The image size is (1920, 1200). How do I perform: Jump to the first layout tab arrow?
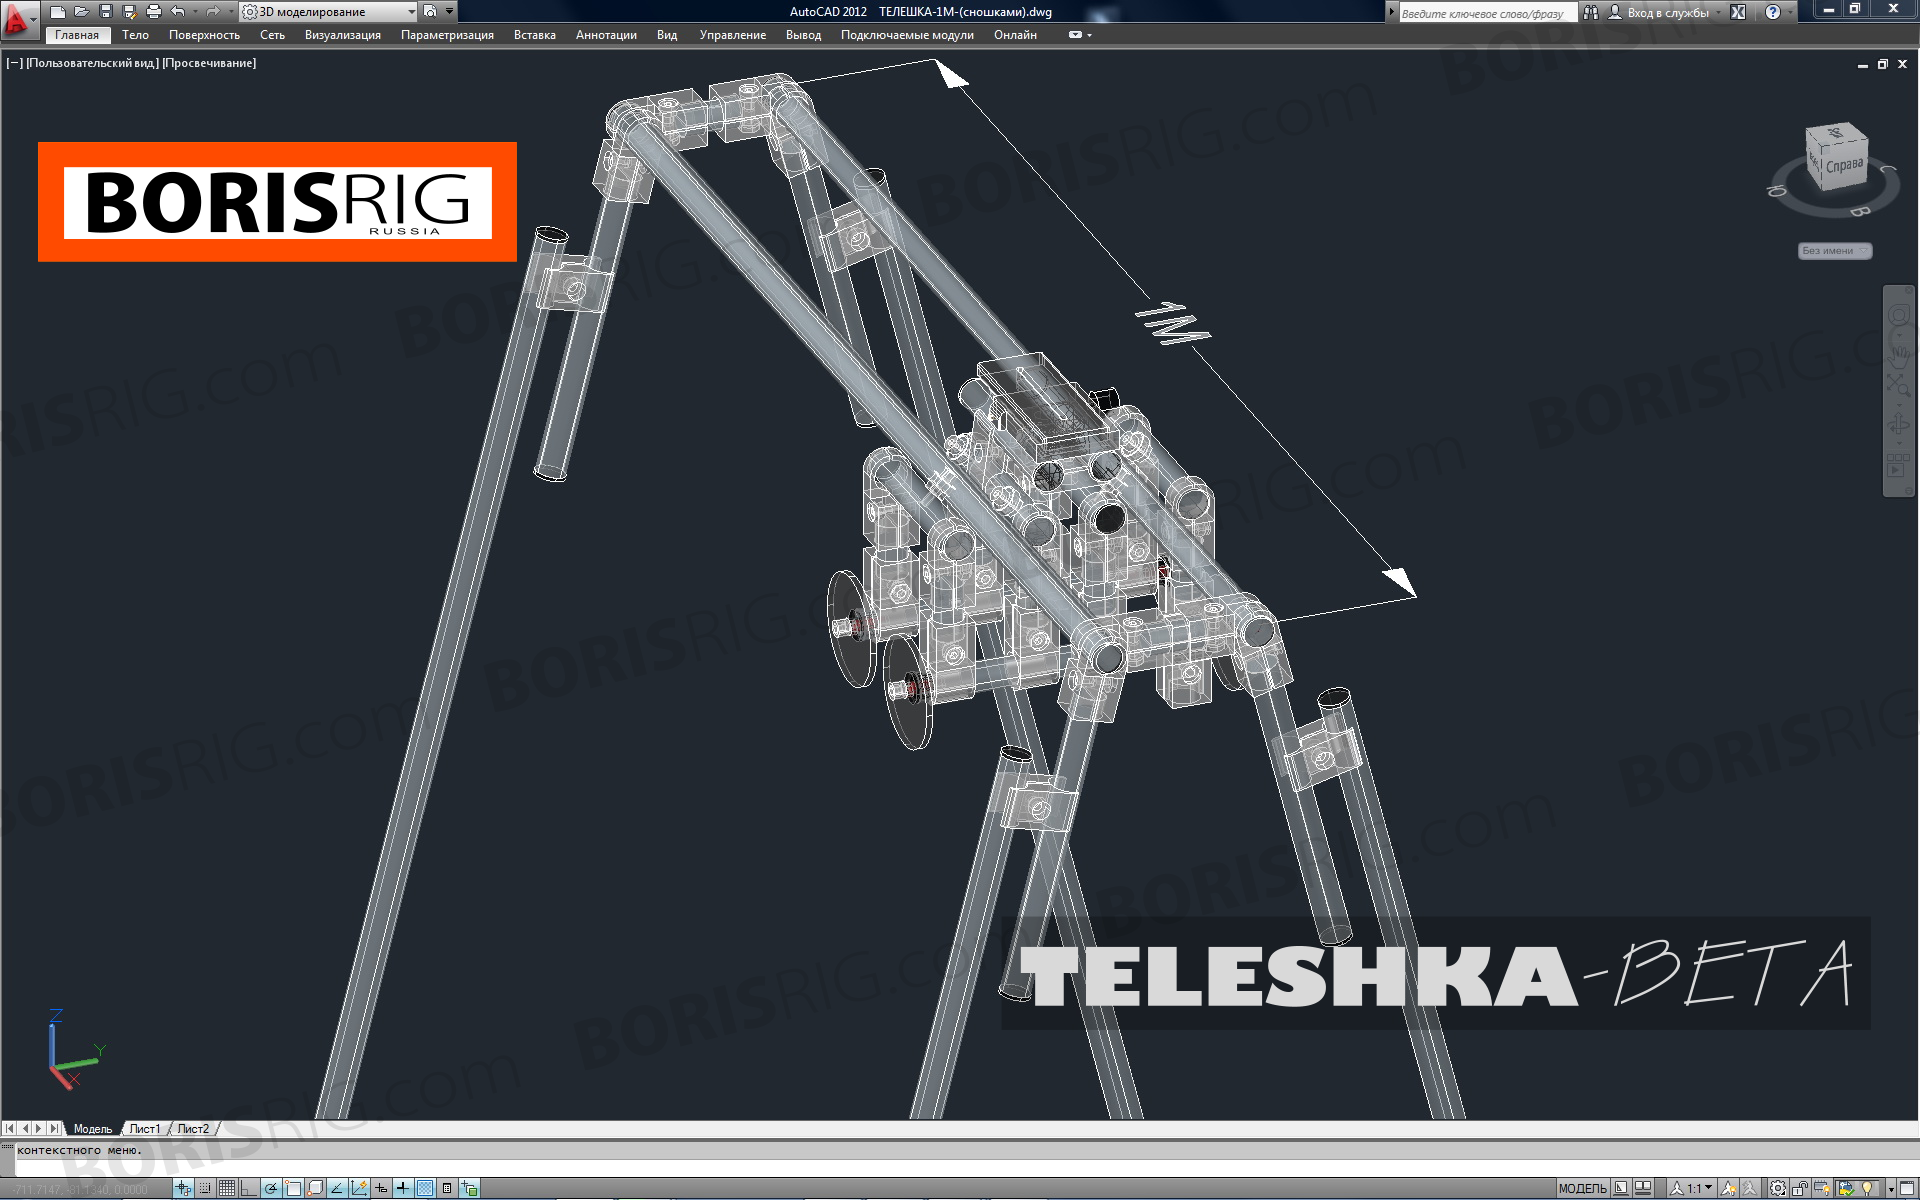[x=10, y=1128]
